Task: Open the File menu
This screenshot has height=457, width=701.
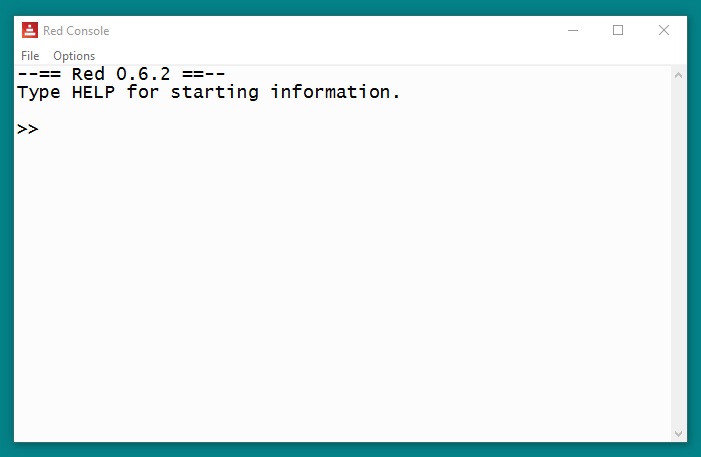Action: [30, 56]
